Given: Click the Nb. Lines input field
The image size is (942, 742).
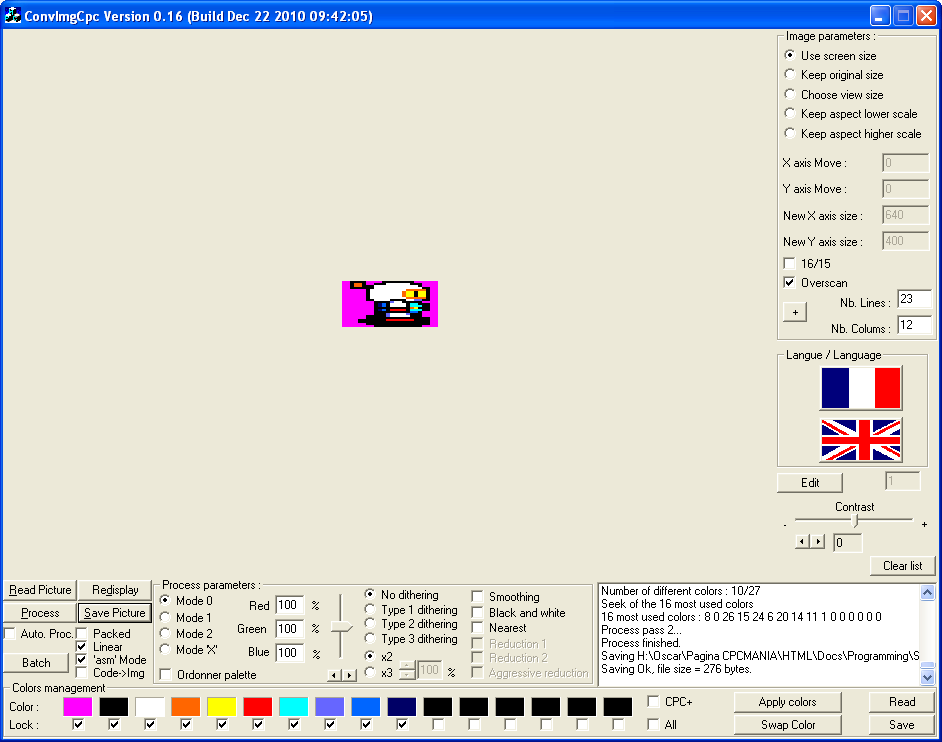Looking at the screenshot, I should pos(914,299).
